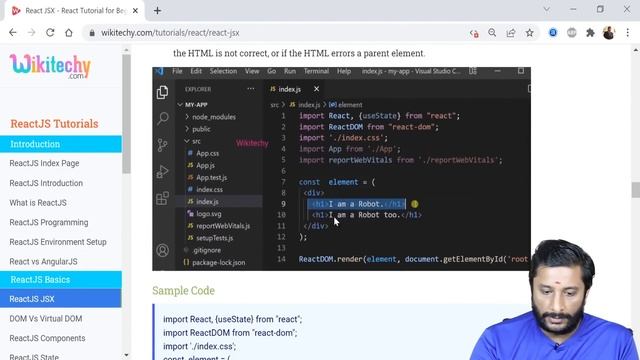
Task: Open the ReactJS Basics section
Action: click(x=61, y=280)
